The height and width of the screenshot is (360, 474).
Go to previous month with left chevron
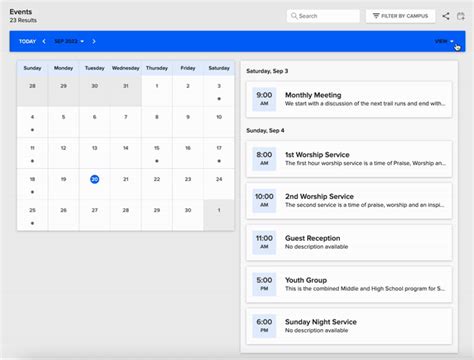pos(44,41)
